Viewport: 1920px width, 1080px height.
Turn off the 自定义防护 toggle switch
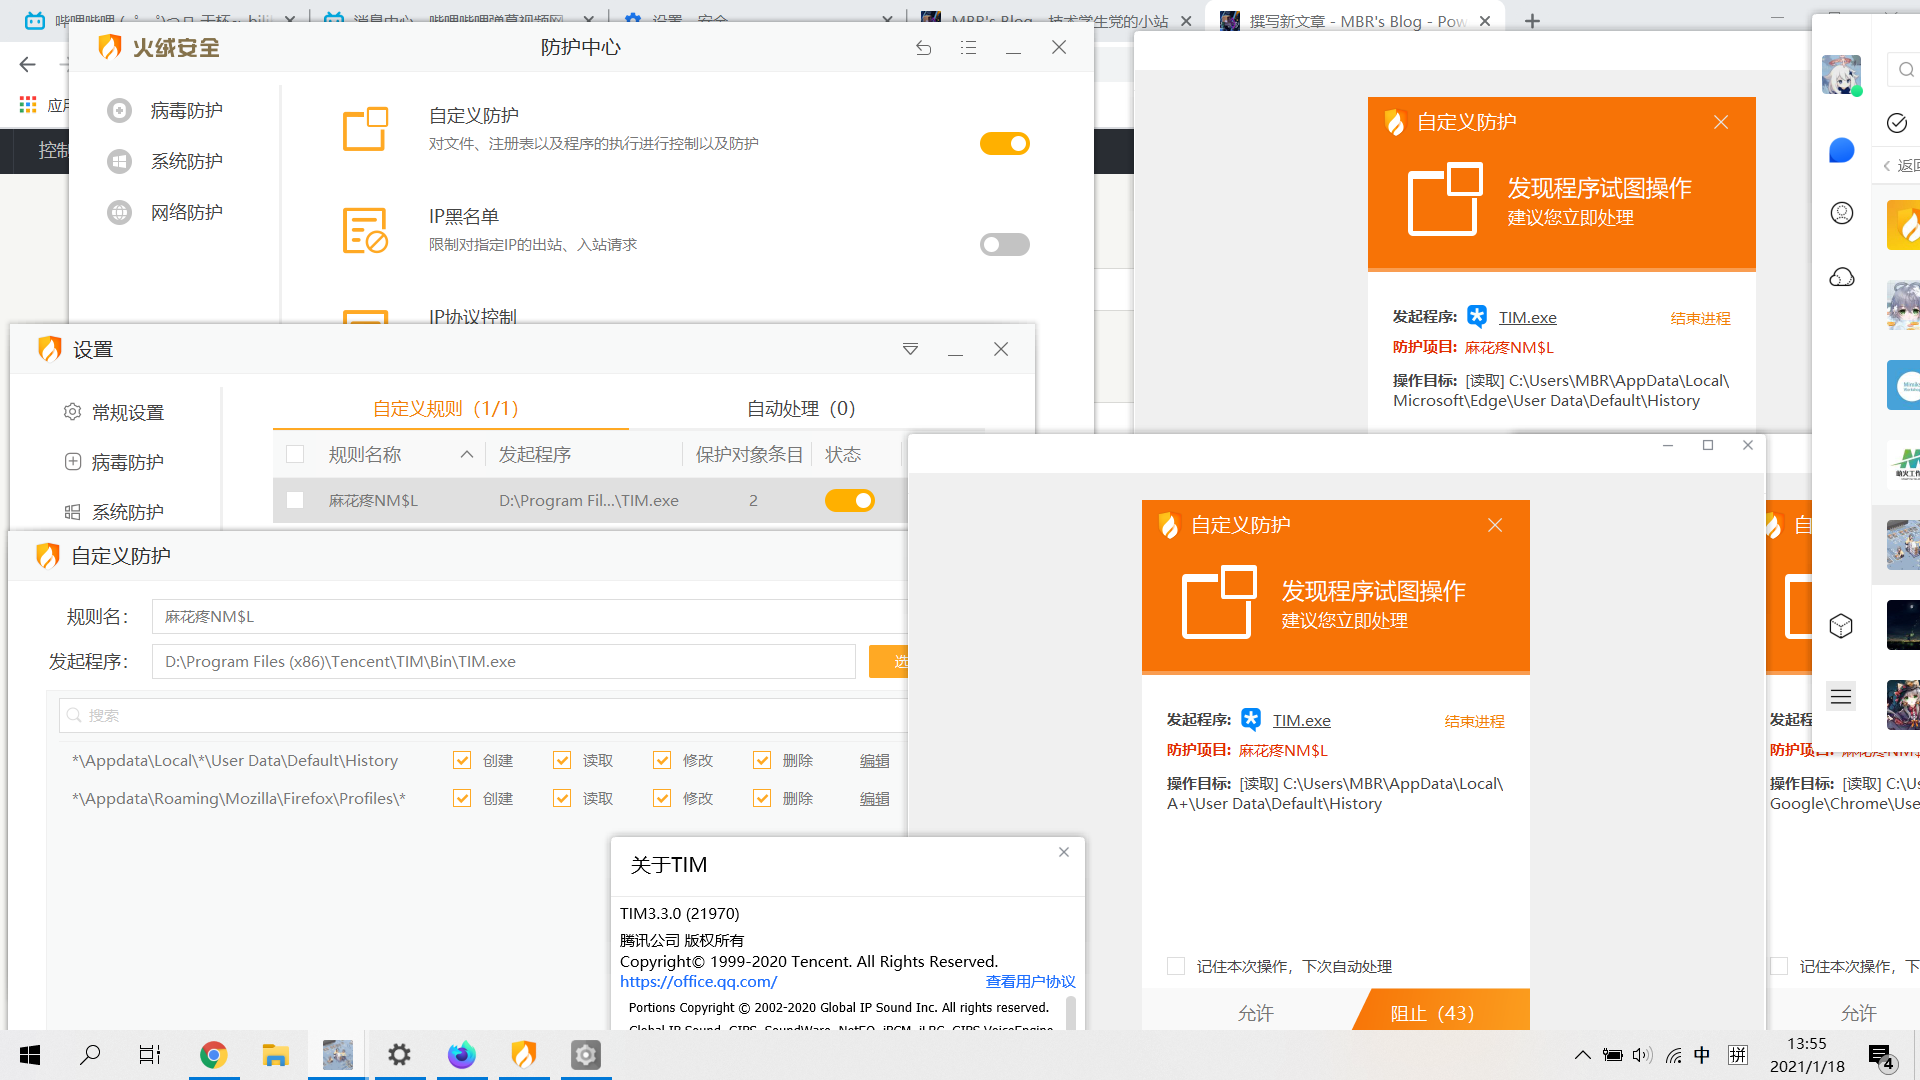click(1004, 144)
